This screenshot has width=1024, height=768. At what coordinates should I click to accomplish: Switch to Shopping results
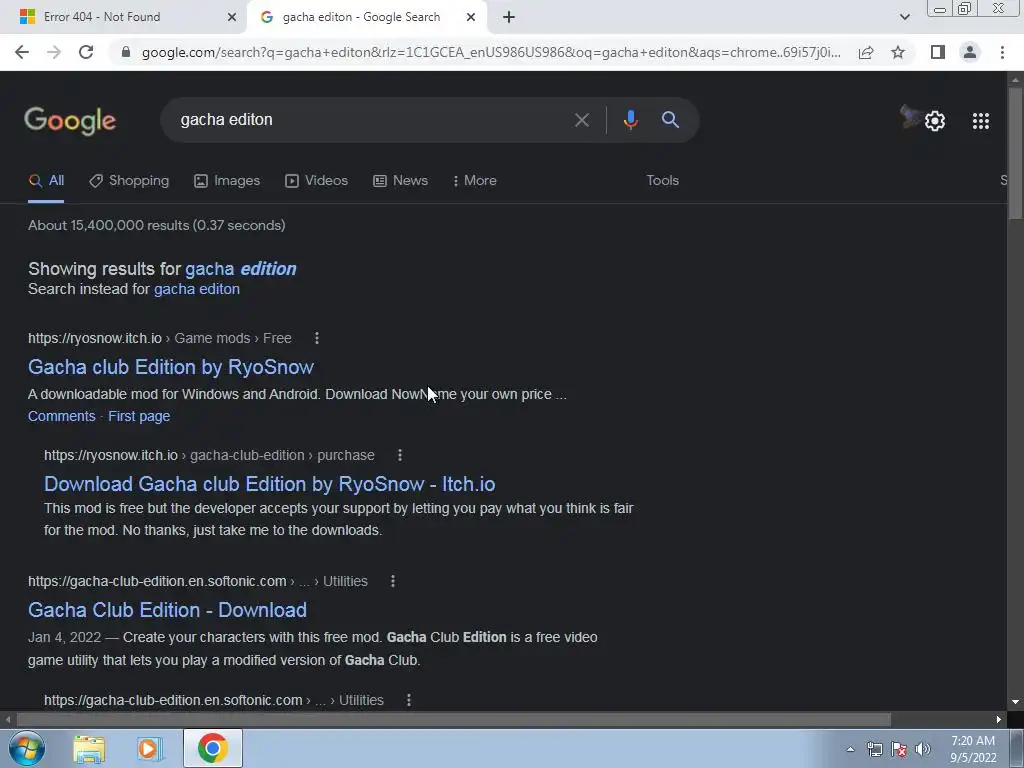coord(129,181)
